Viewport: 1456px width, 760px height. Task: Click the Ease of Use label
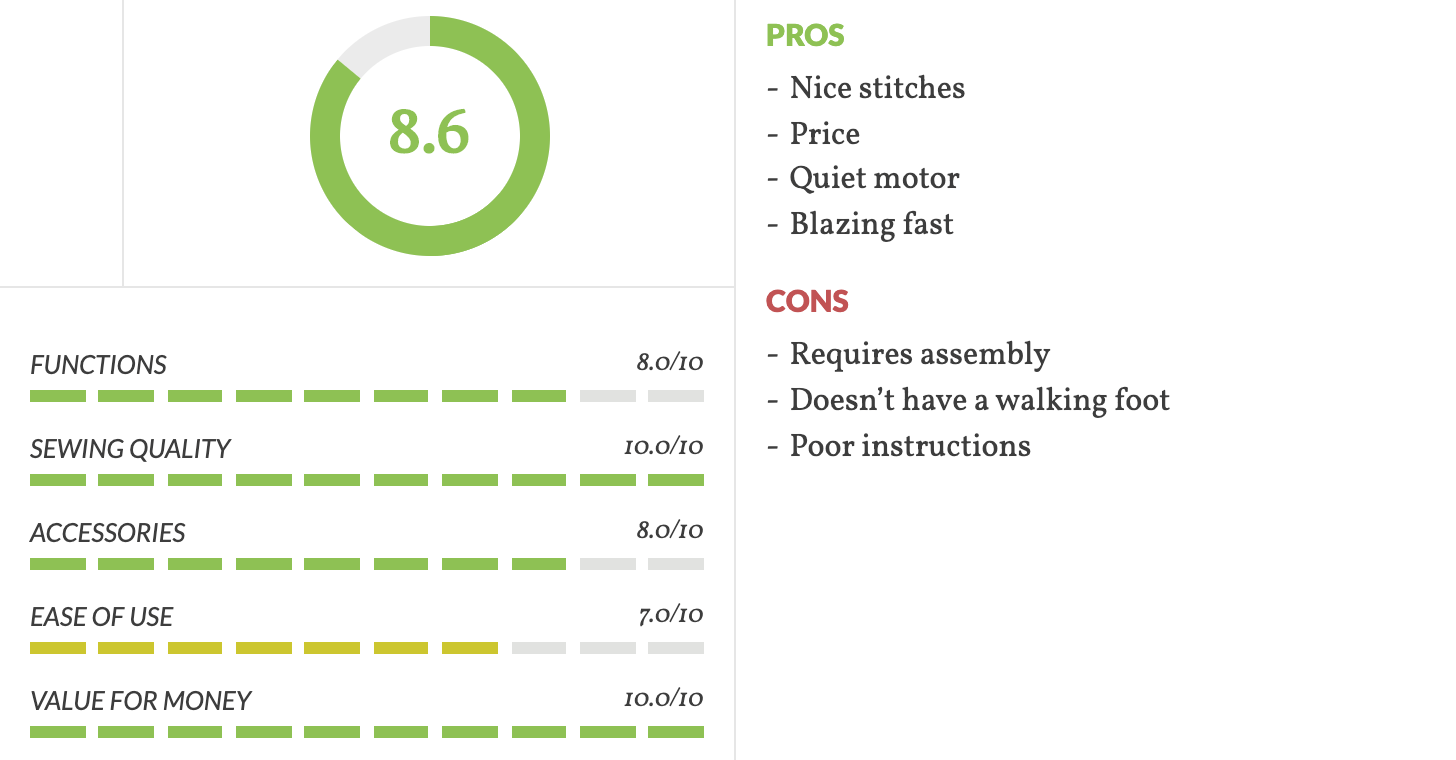pos(102,617)
